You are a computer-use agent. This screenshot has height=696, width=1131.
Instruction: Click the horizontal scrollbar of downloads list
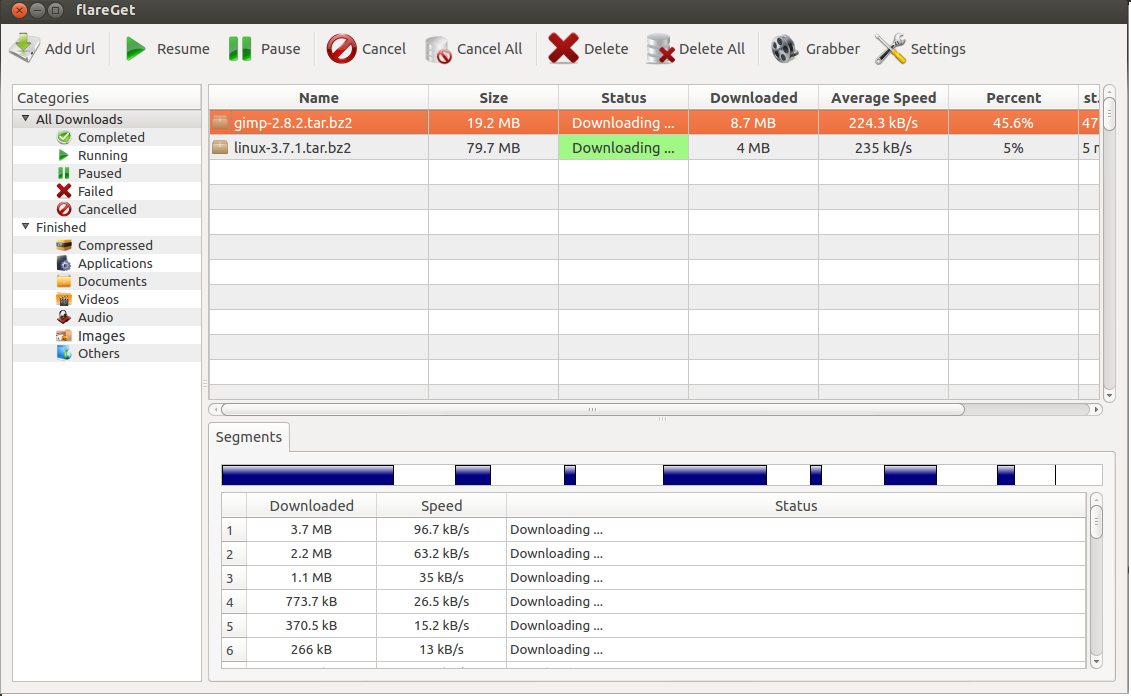click(x=592, y=409)
